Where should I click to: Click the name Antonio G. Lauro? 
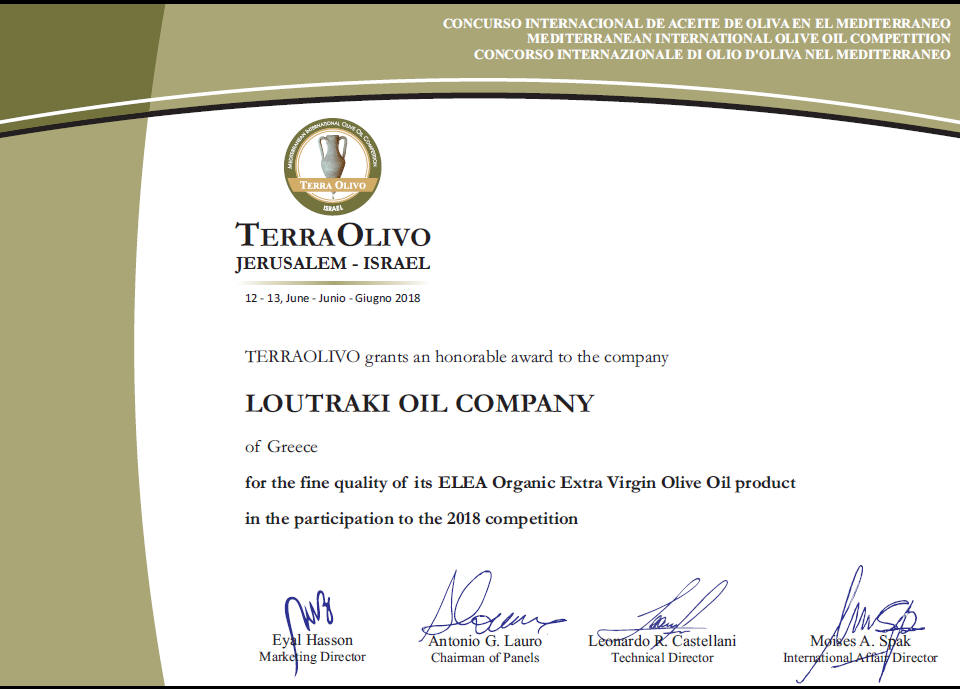click(x=485, y=641)
